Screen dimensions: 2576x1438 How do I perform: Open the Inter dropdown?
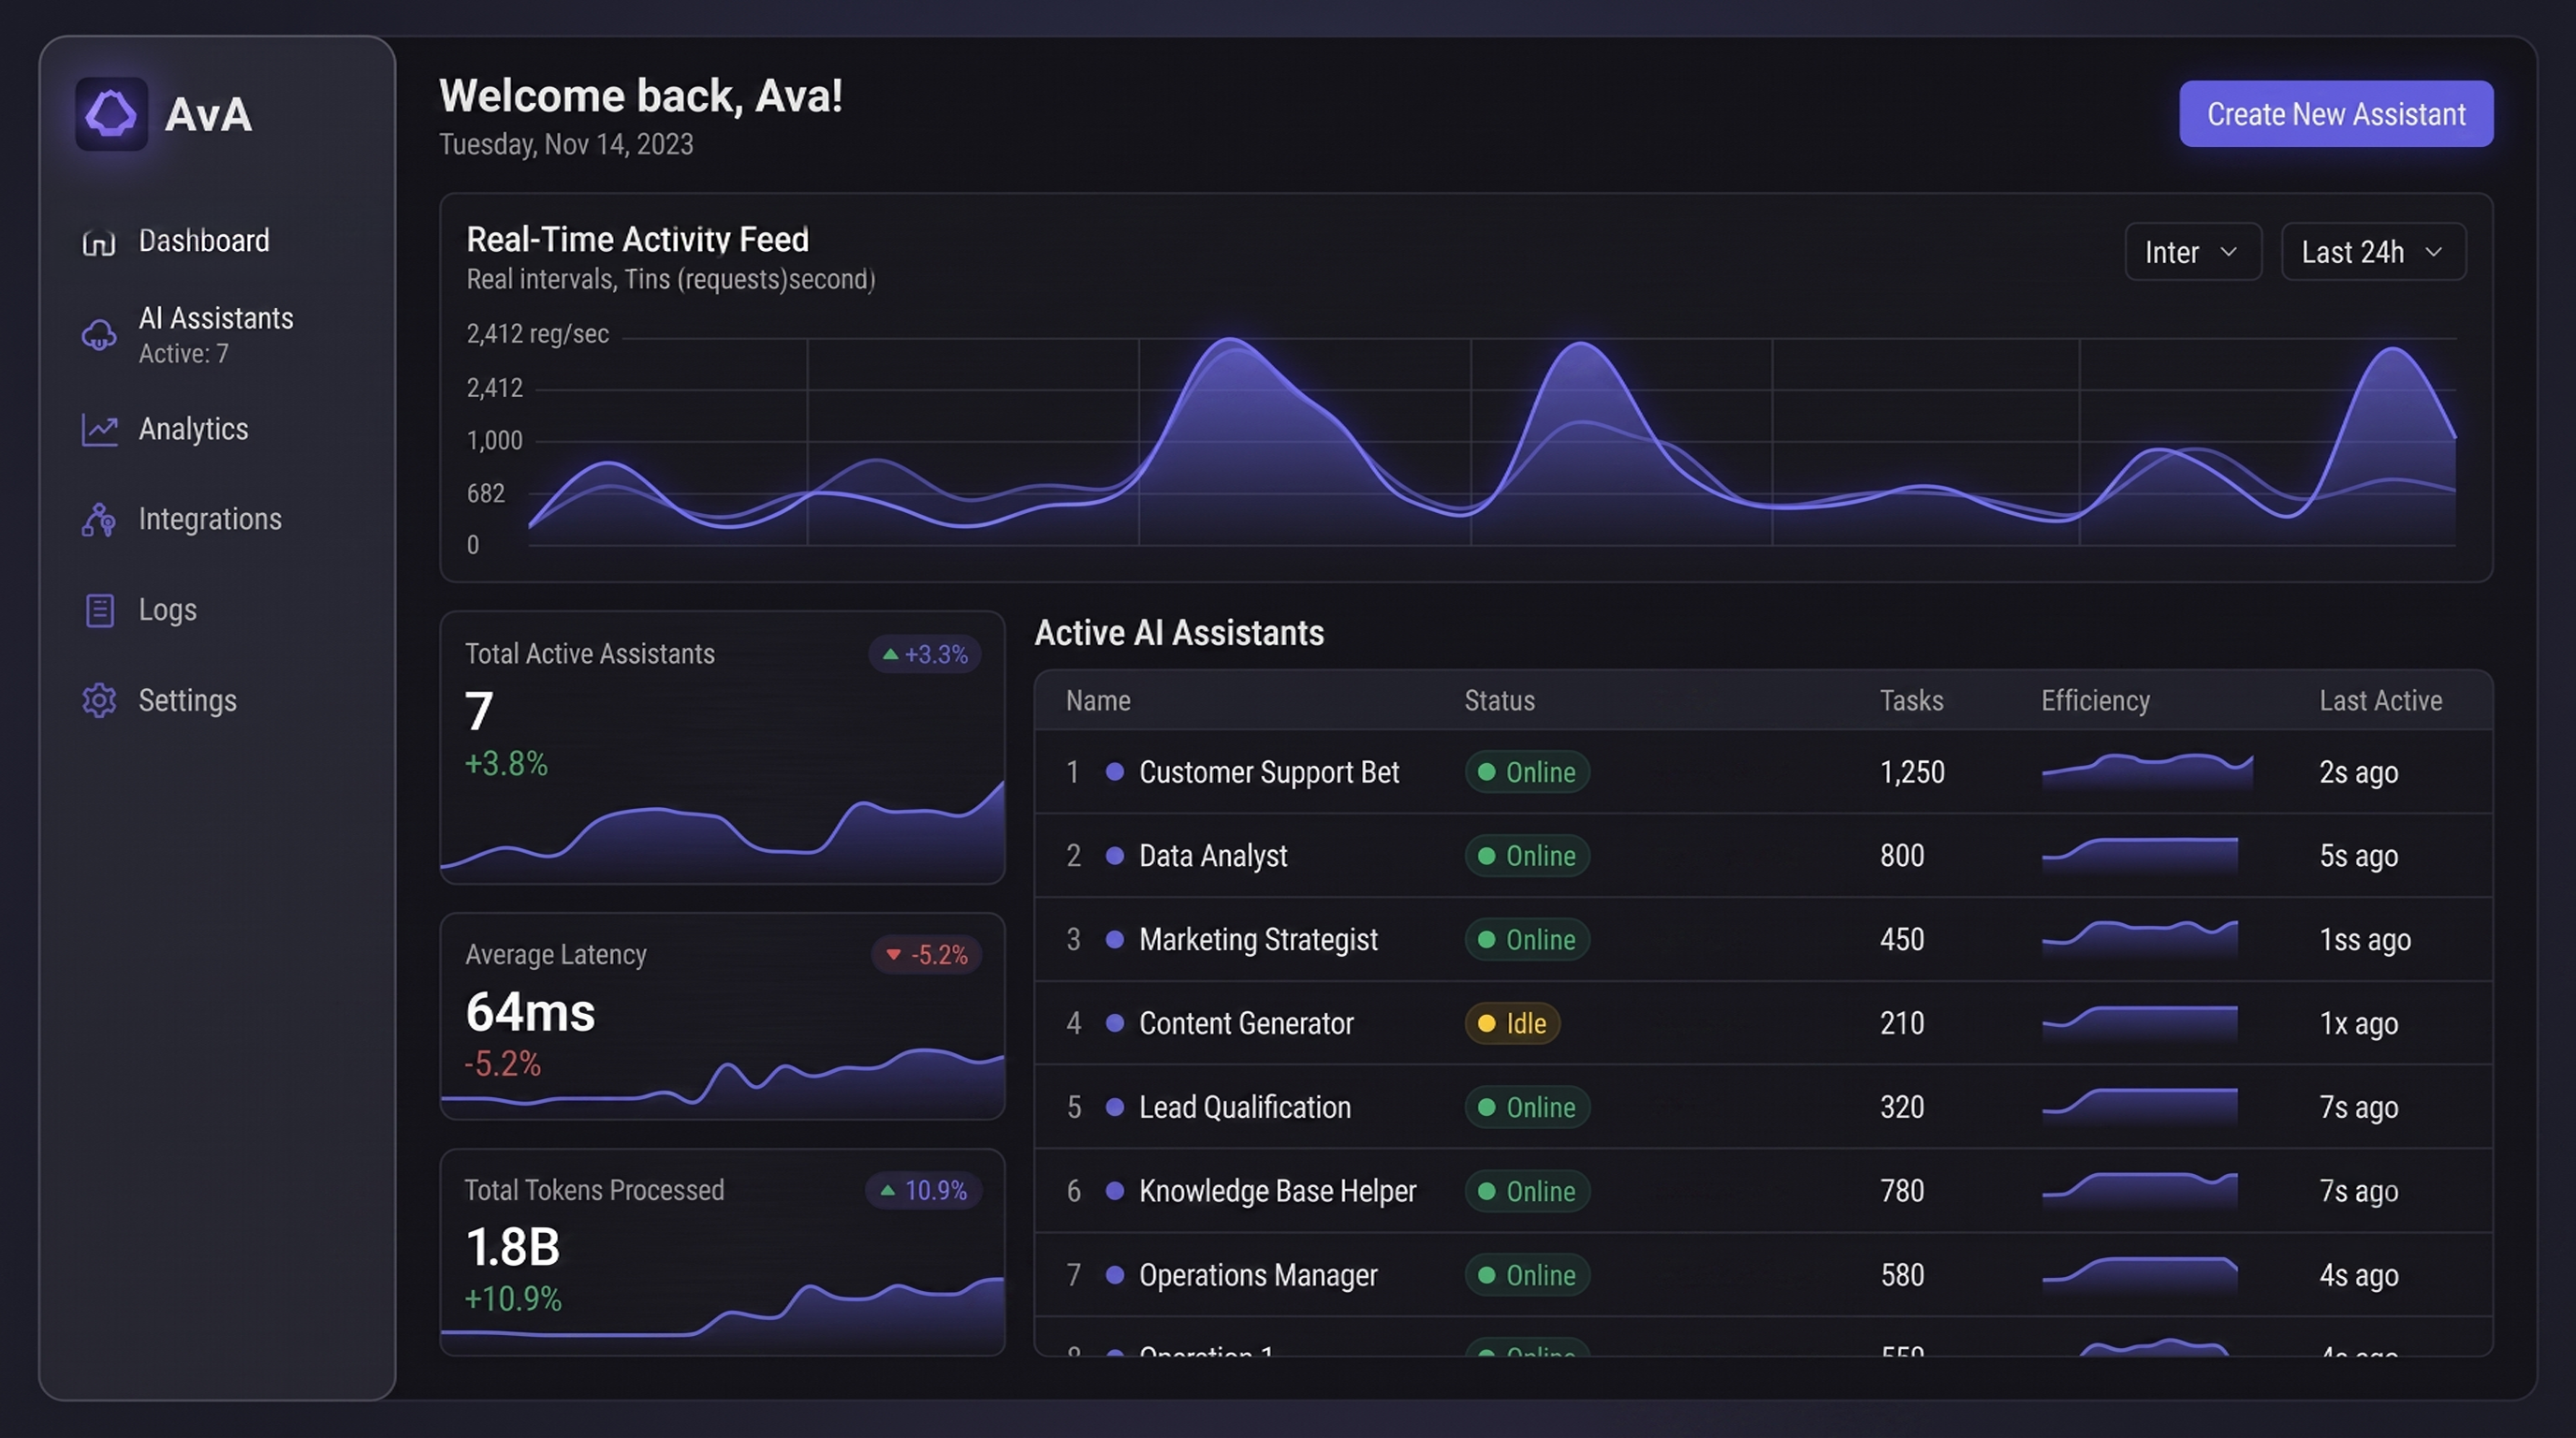2192,252
